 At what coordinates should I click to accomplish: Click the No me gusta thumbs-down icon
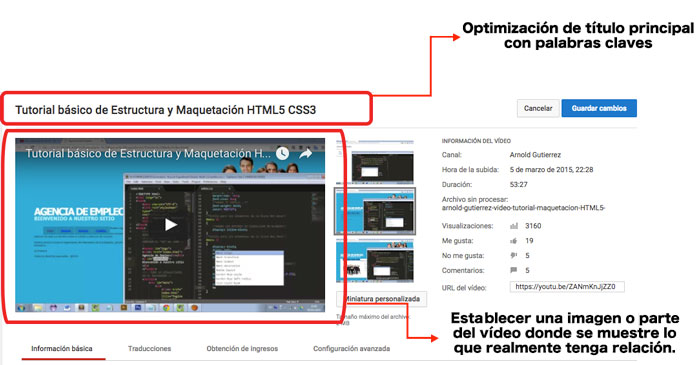coord(514,256)
